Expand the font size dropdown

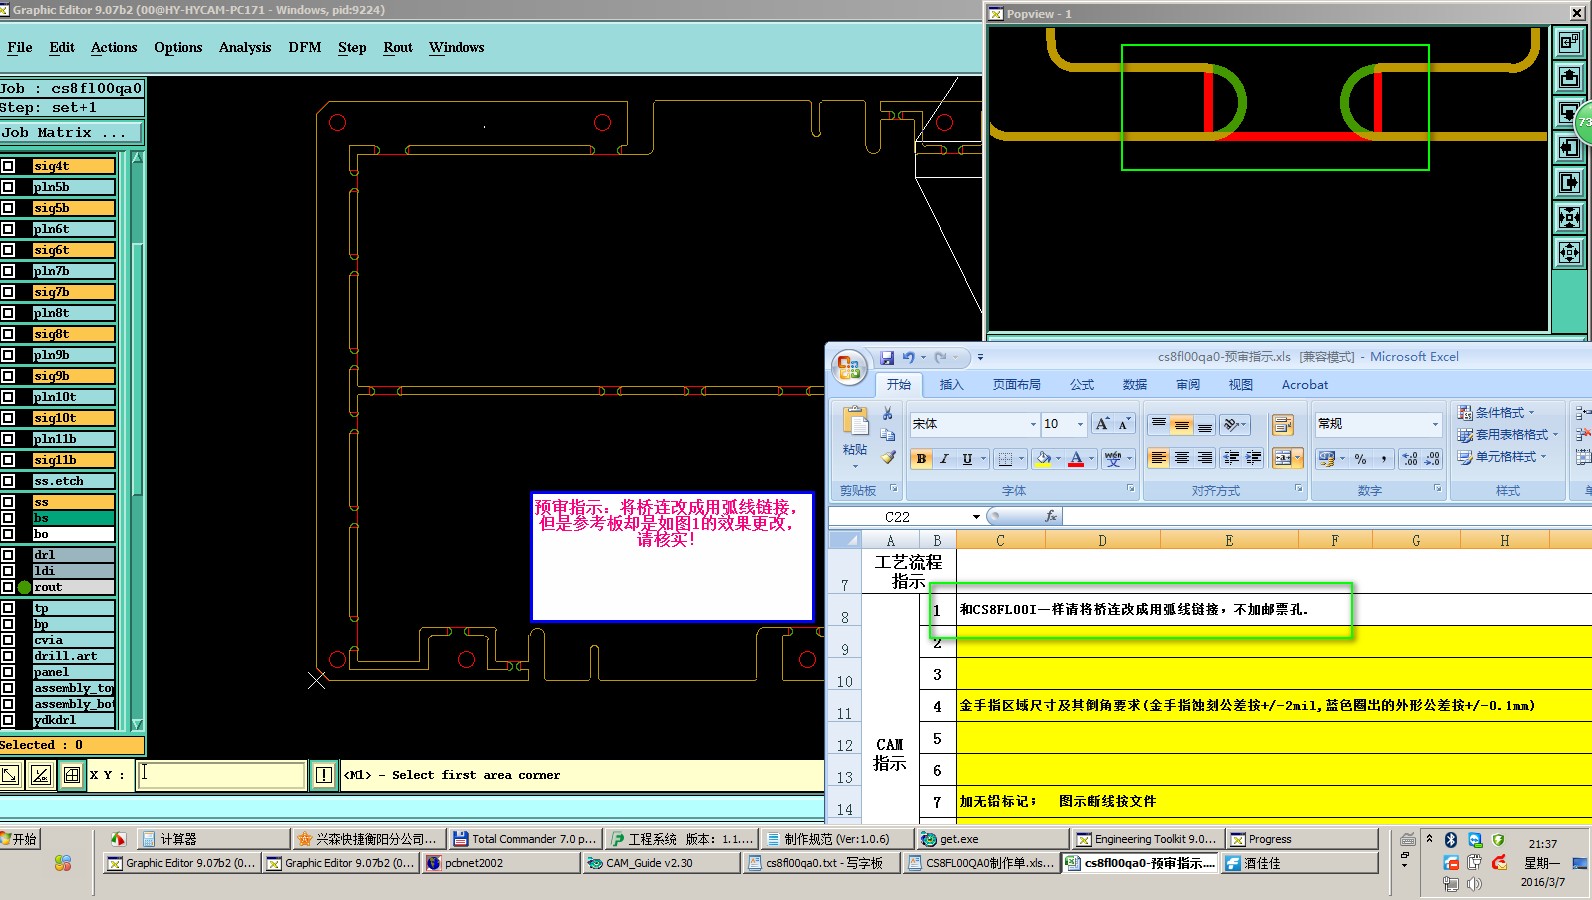[x=1080, y=424]
